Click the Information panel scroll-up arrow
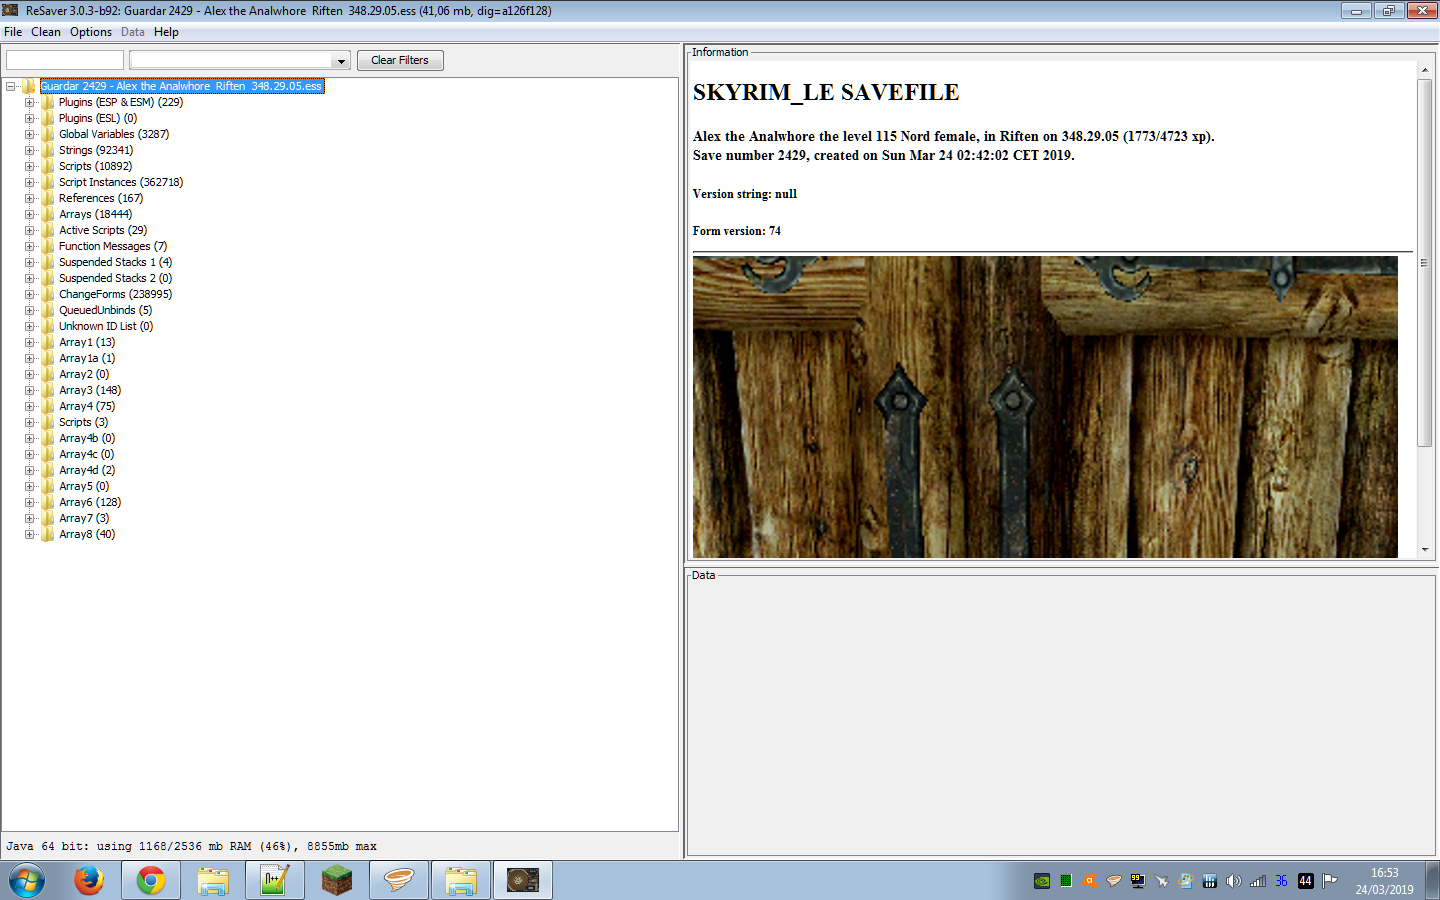 1425,70
